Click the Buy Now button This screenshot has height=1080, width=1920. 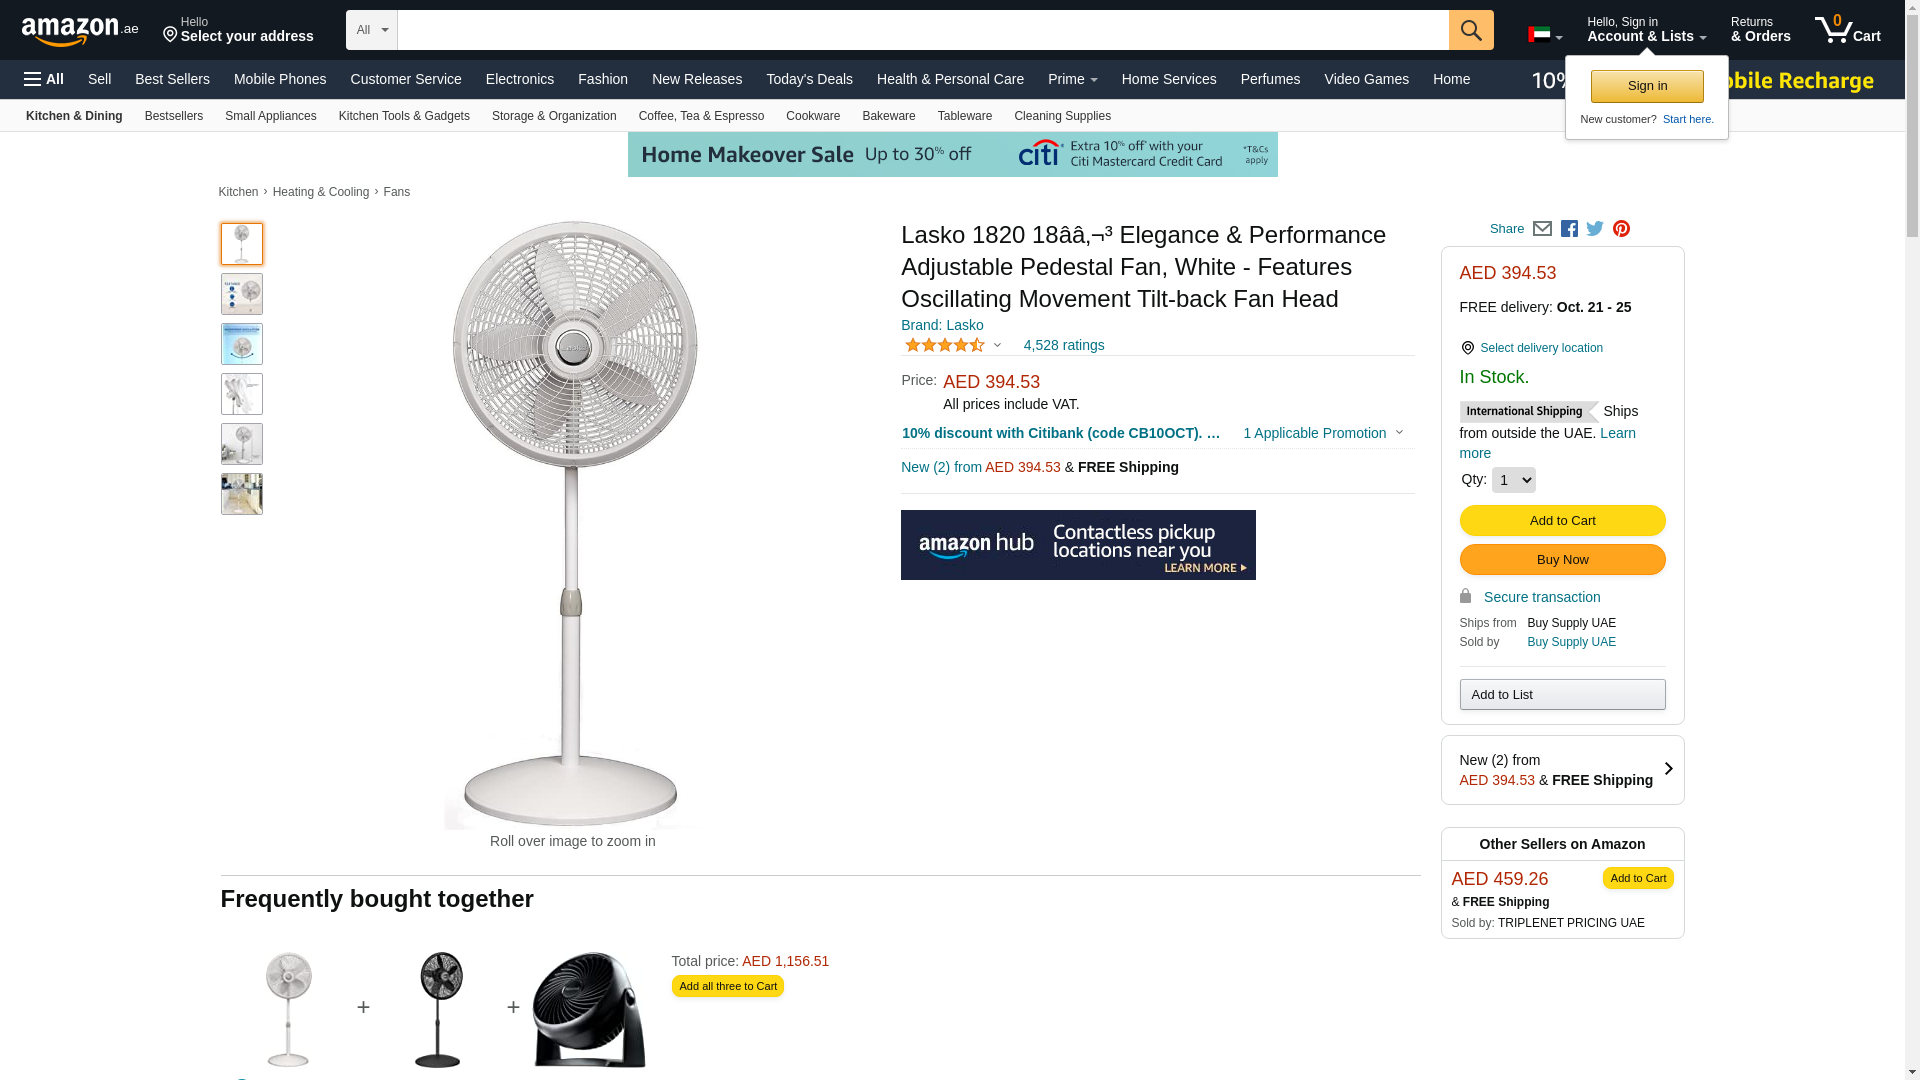pyautogui.click(x=1562, y=559)
